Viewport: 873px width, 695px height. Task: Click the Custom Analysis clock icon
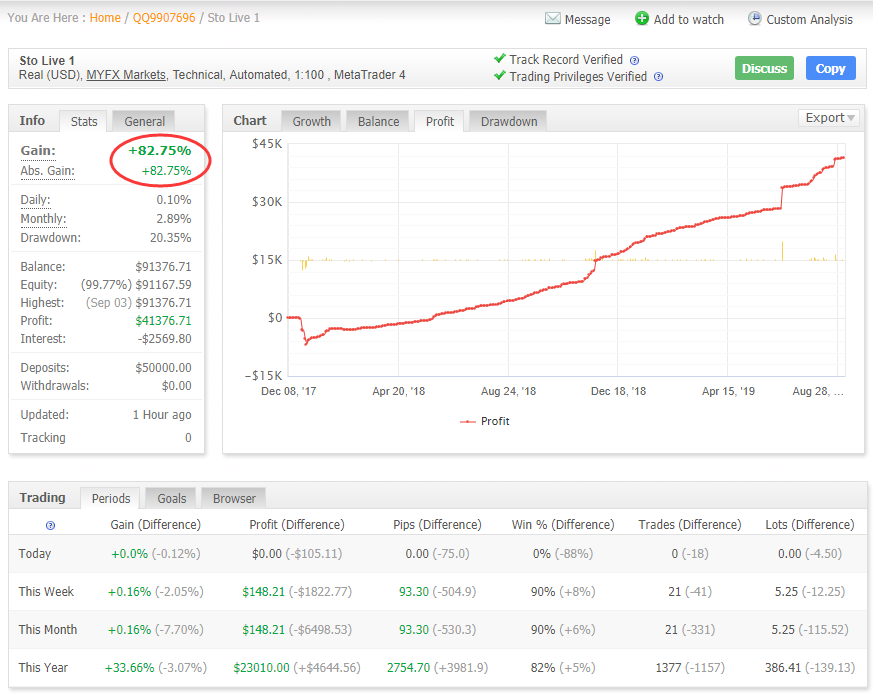pos(754,18)
